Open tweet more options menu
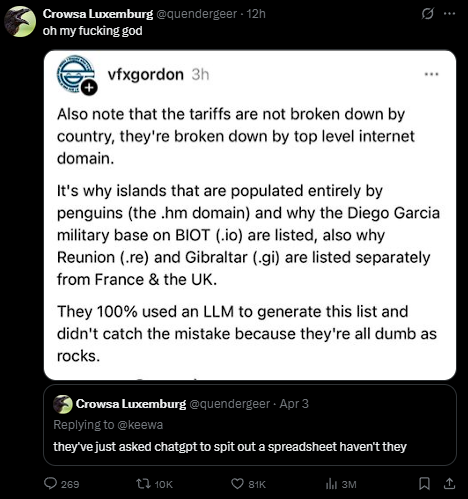Viewport: 468px width, 499px height. (449, 14)
